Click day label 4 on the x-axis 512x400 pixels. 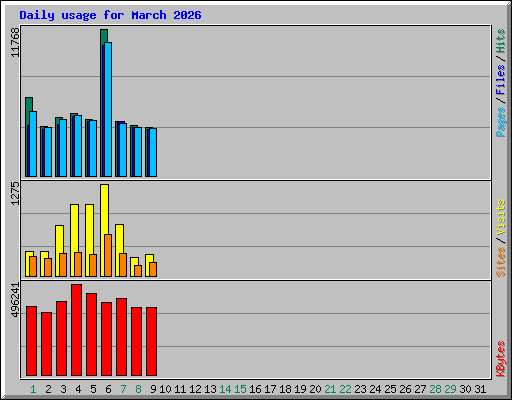[78, 389]
